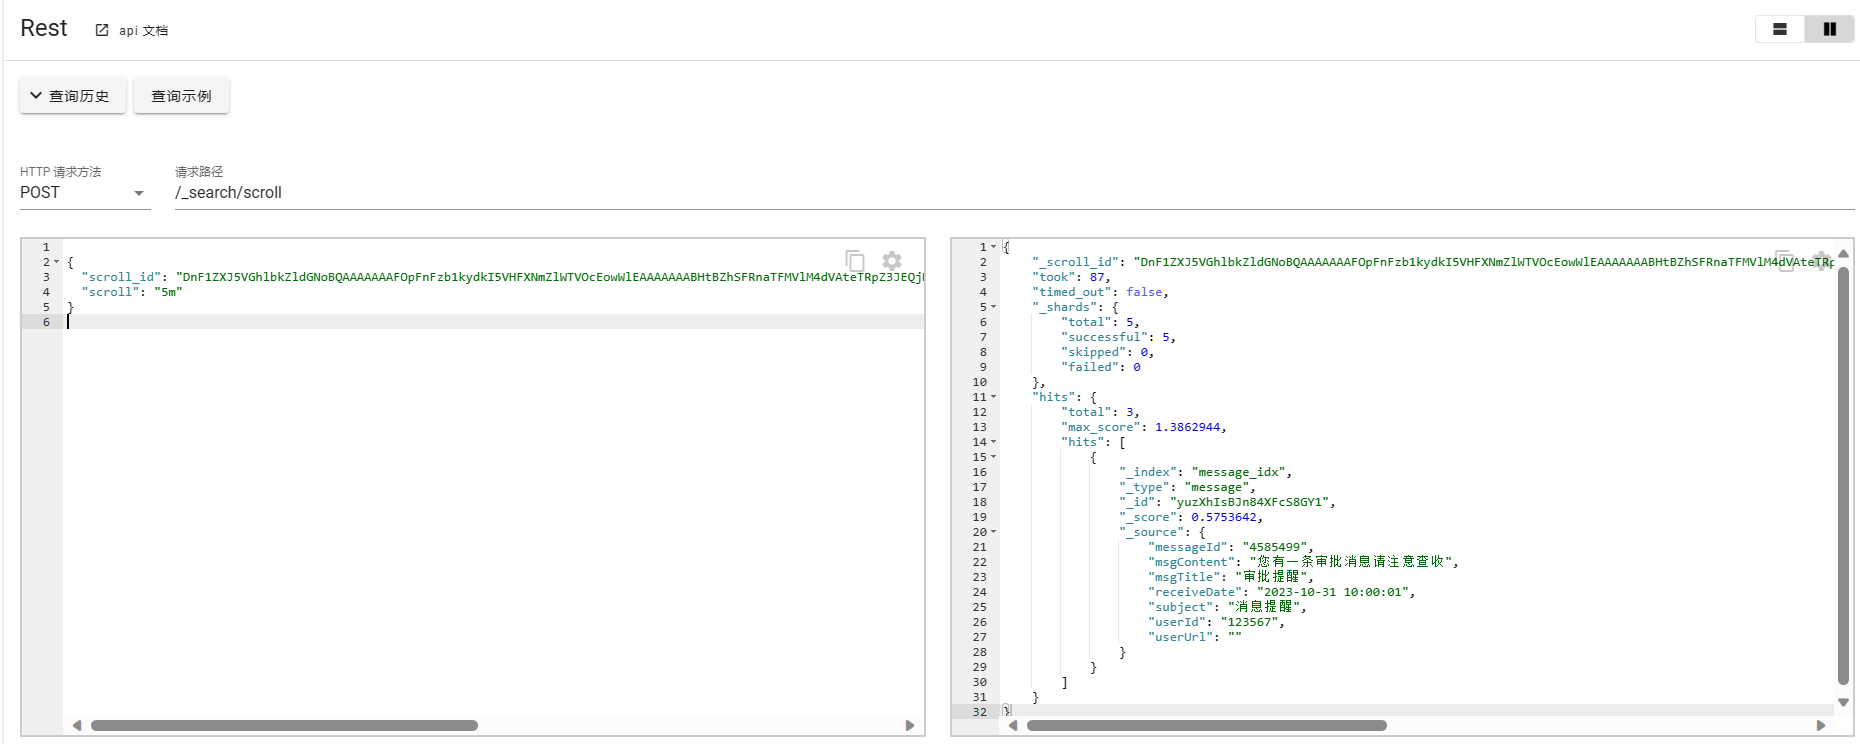Click the "subject": "消息提醒" line

[1227, 607]
